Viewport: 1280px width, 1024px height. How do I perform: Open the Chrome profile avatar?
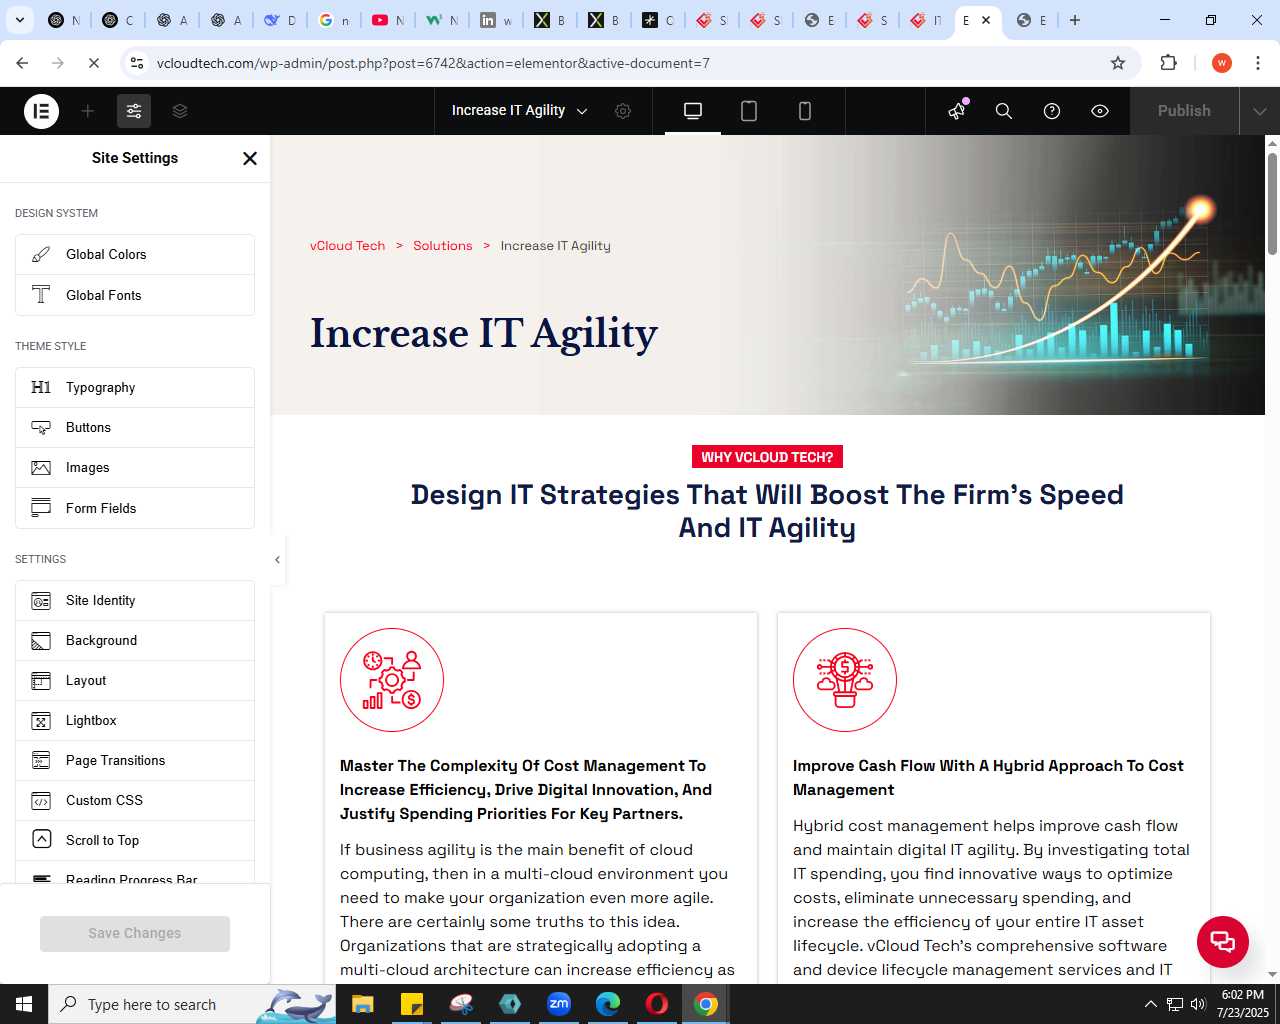pyautogui.click(x=1221, y=63)
